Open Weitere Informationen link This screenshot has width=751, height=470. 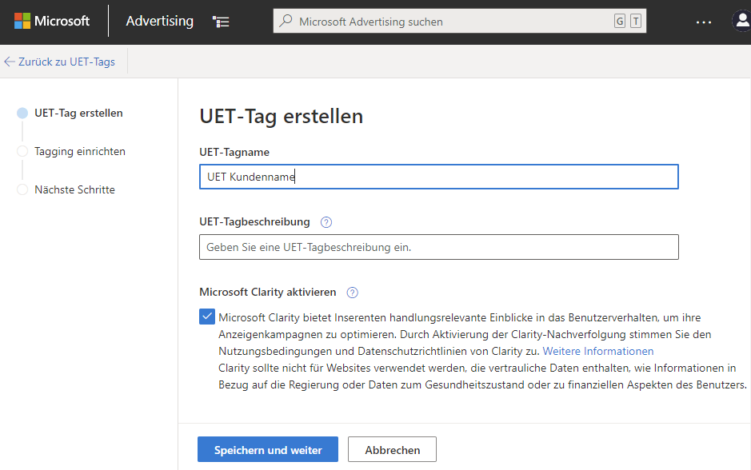coord(598,351)
